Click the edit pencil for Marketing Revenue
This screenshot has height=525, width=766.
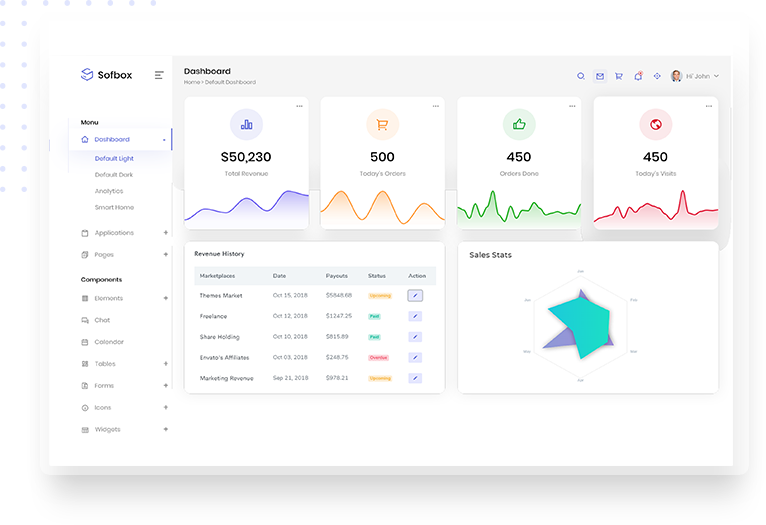[415, 378]
